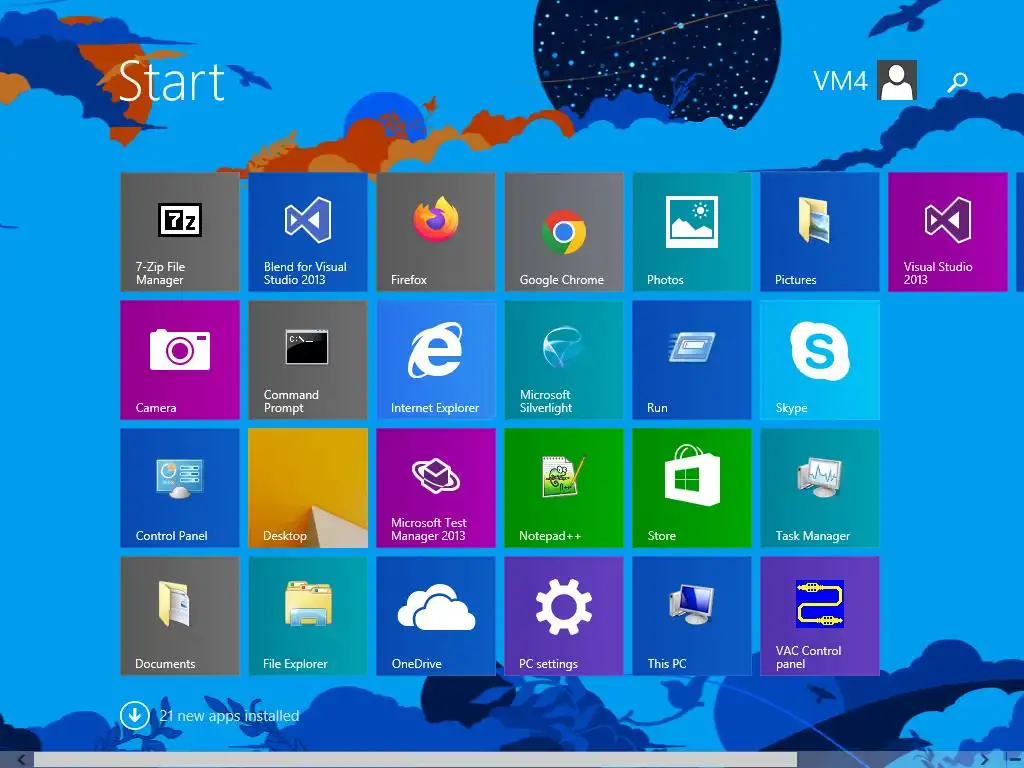Launch Google Chrome
Viewport: 1024px width, 768px height.
(x=564, y=232)
